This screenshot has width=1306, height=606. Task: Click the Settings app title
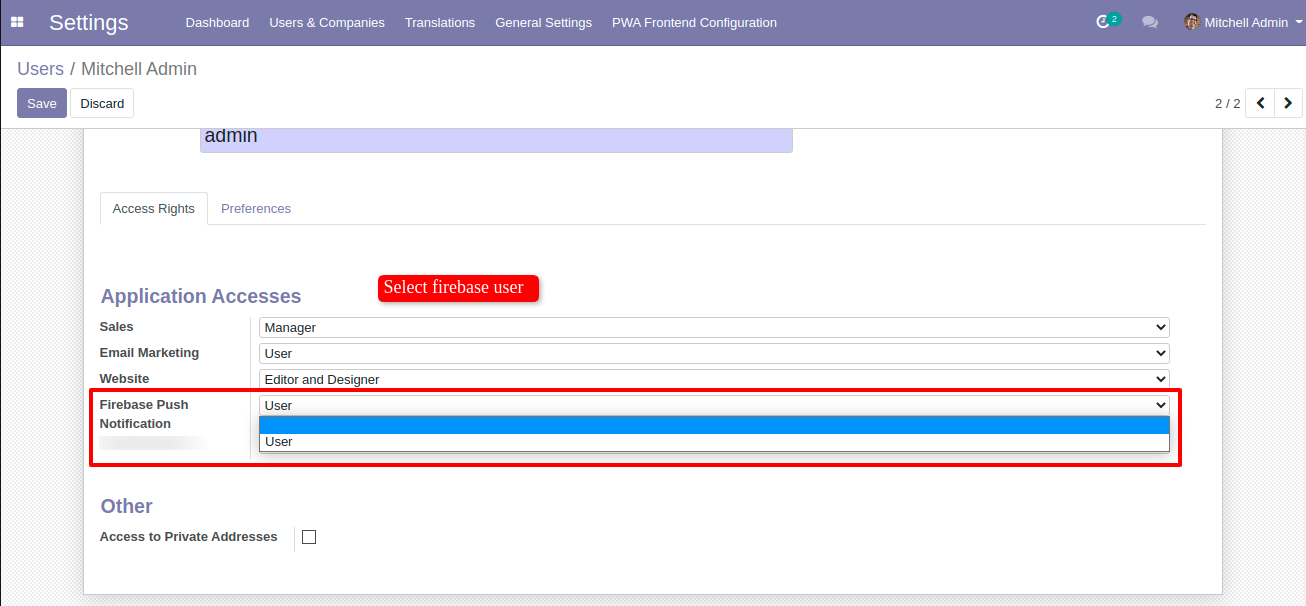(x=89, y=22)
